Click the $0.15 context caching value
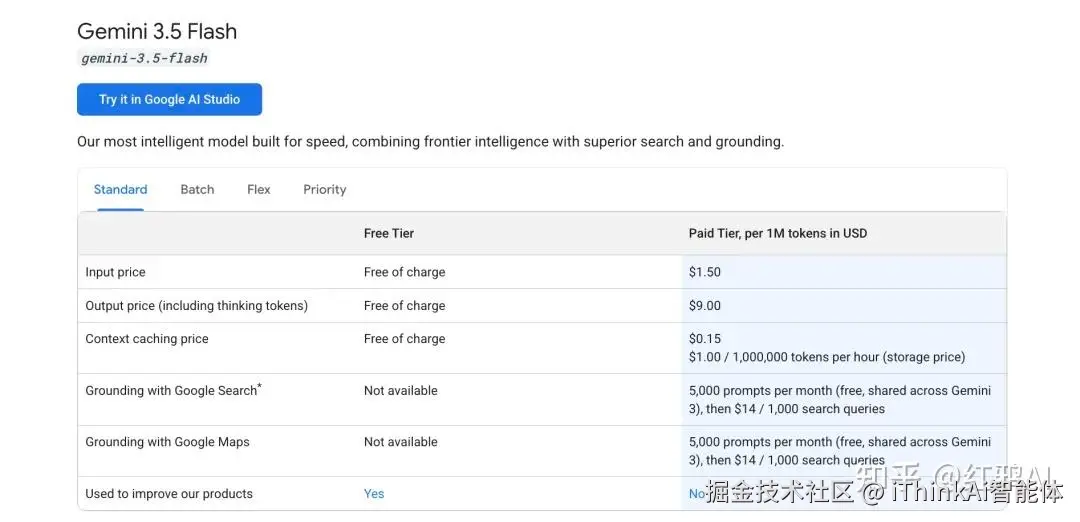 pyautogui.click(x=705, y=339)
